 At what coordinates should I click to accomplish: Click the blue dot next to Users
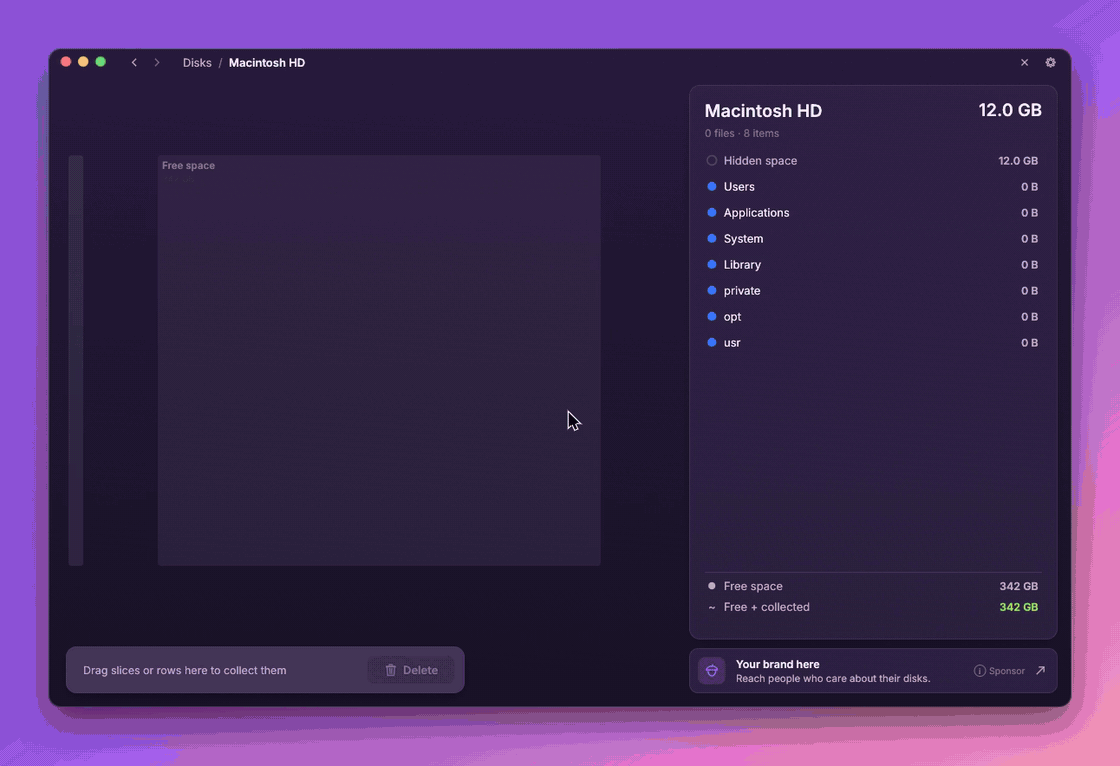tap(711, 186)
